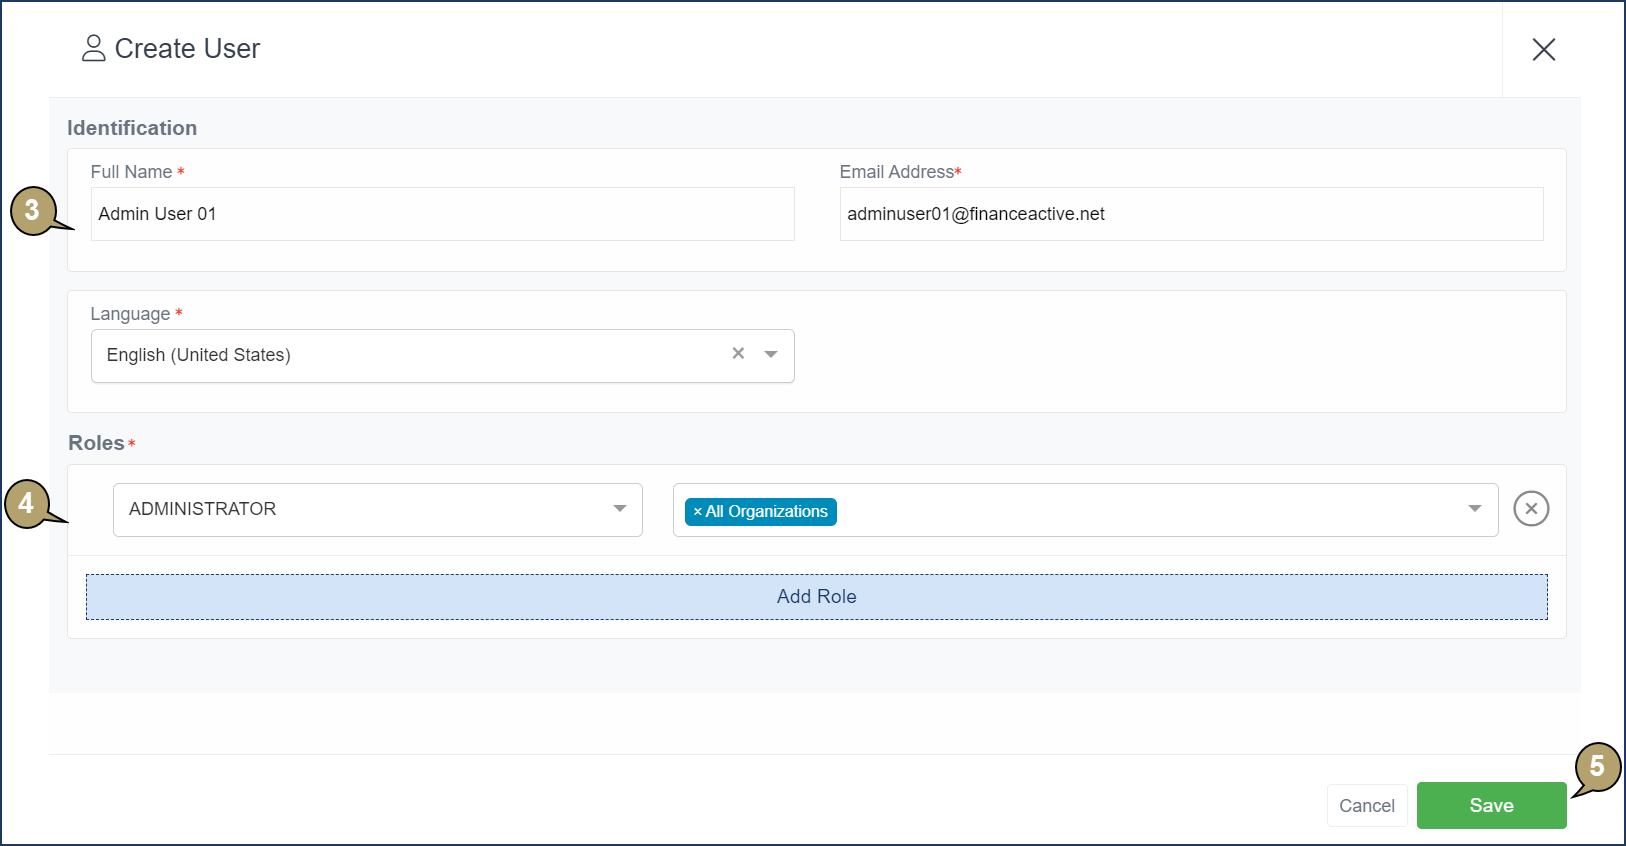This screenshot has width=1626, height=846.
Task: Click the step 4 callout marker
Action: [27, 503]
